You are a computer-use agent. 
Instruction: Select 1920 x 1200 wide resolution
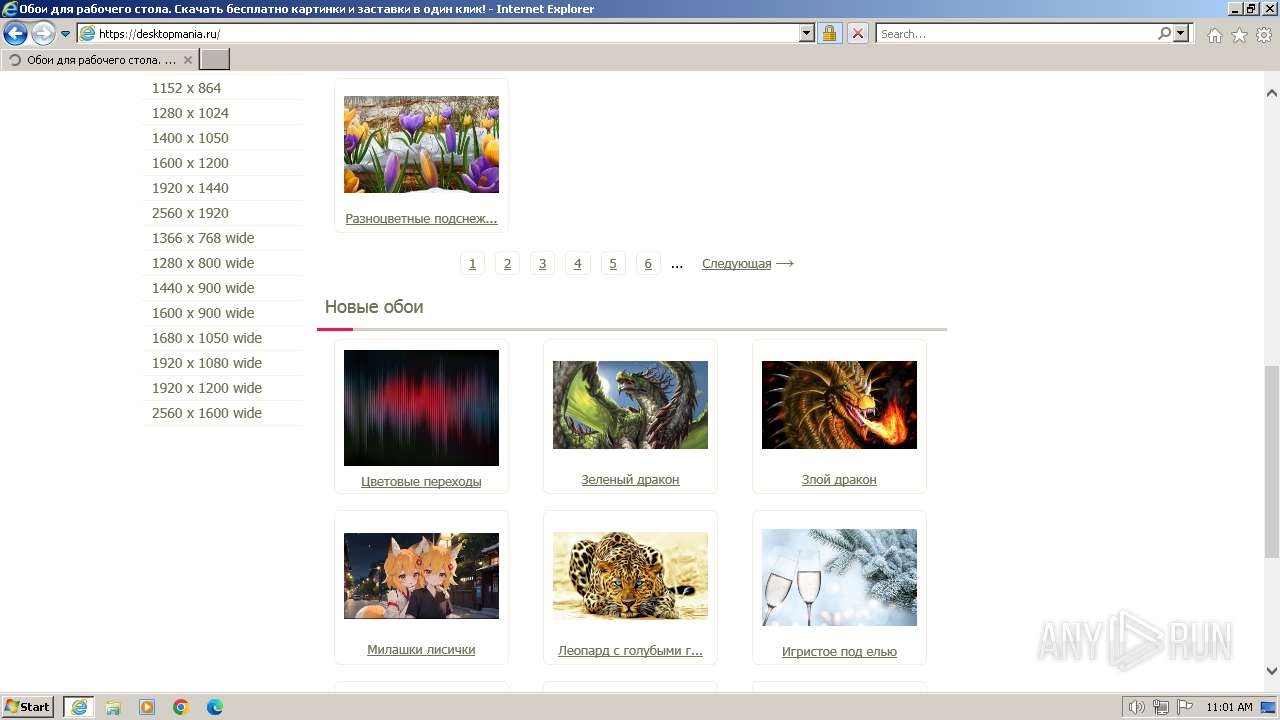[207, 388]
